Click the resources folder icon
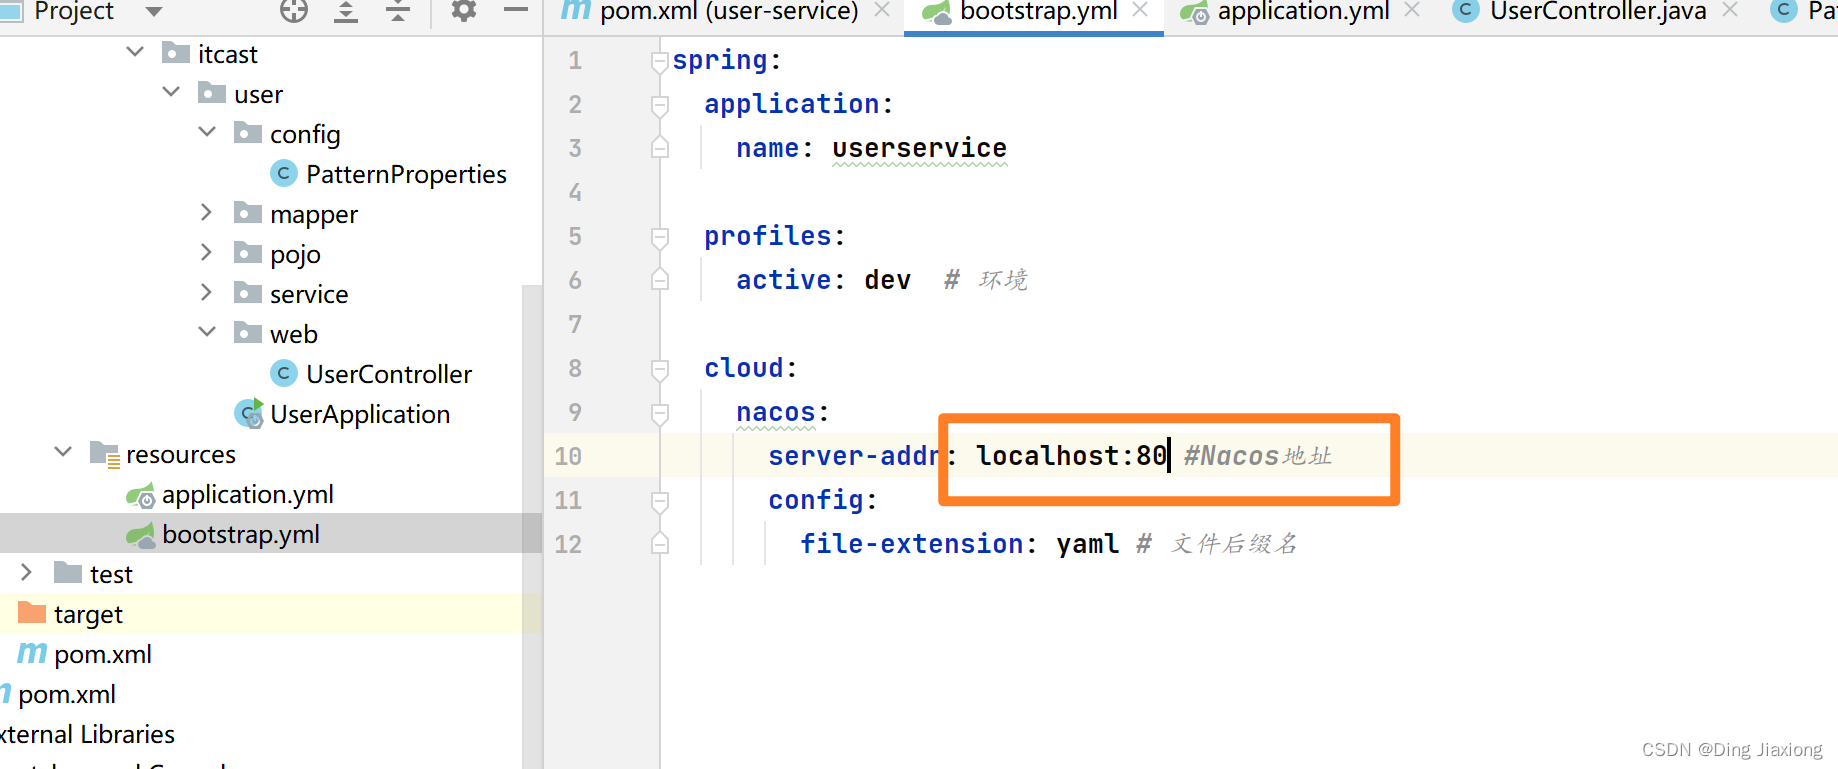 [105, 454]
